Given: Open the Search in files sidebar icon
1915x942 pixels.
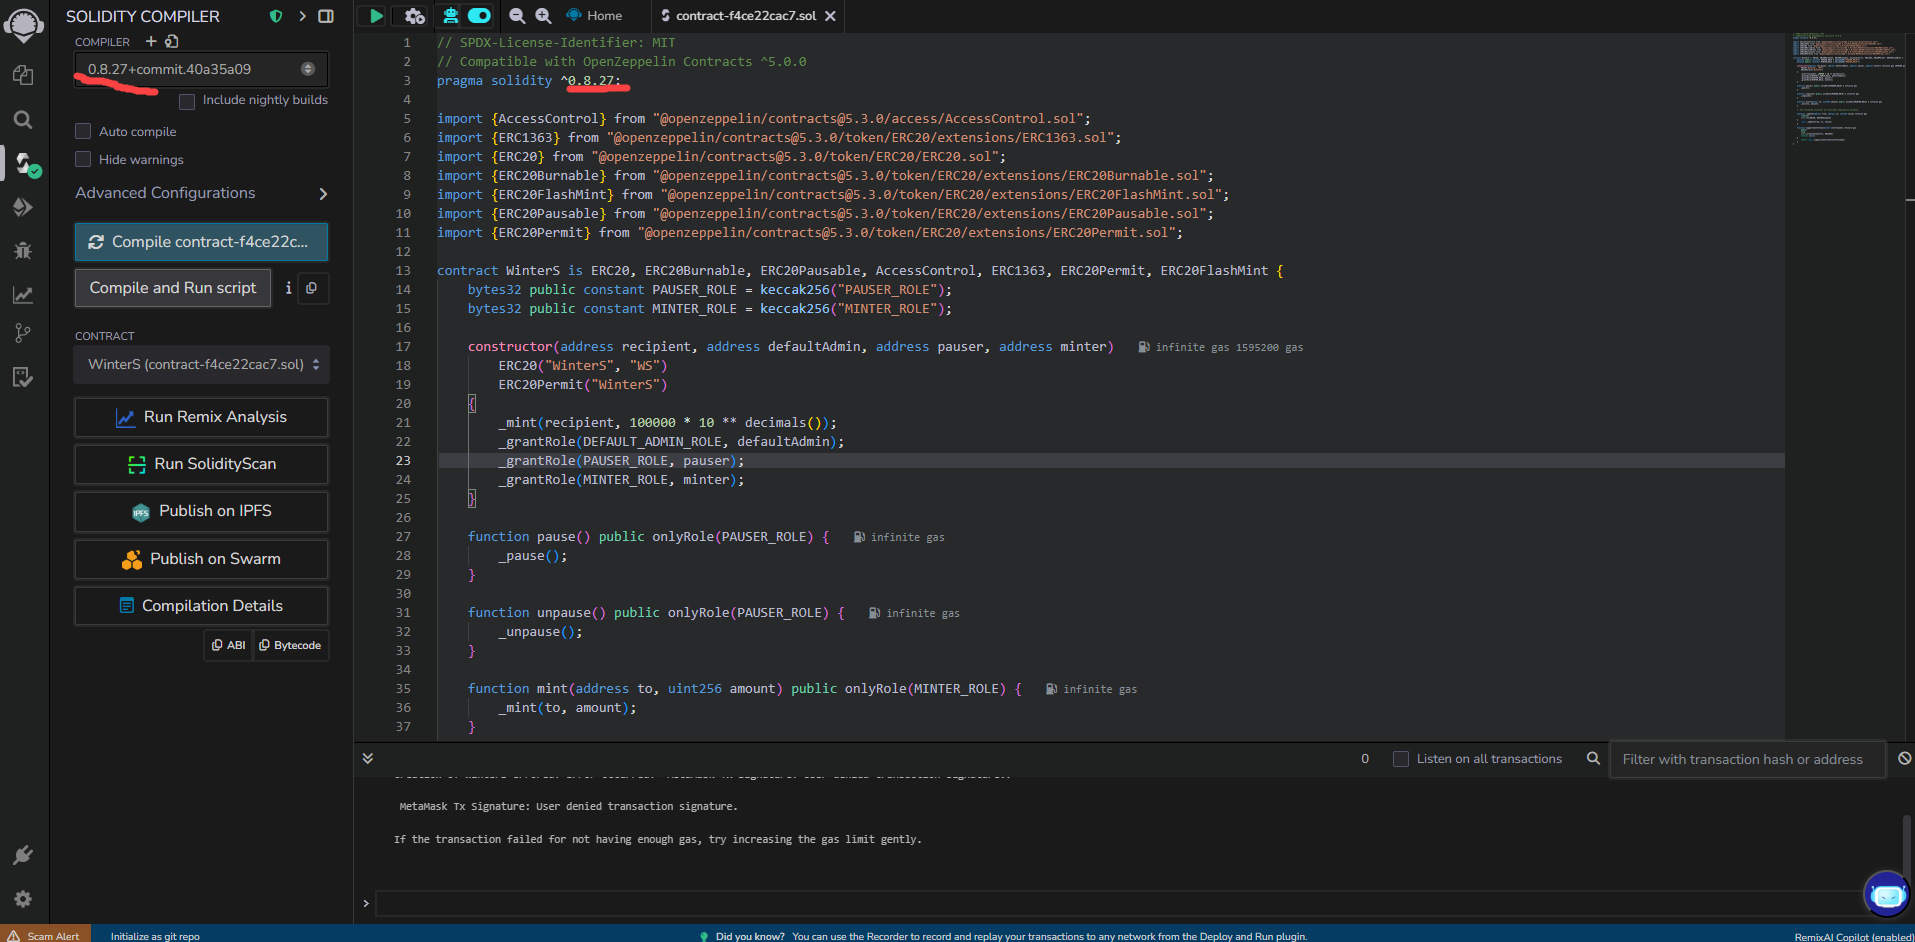Looking at the screenshot, I should (23, 120).
